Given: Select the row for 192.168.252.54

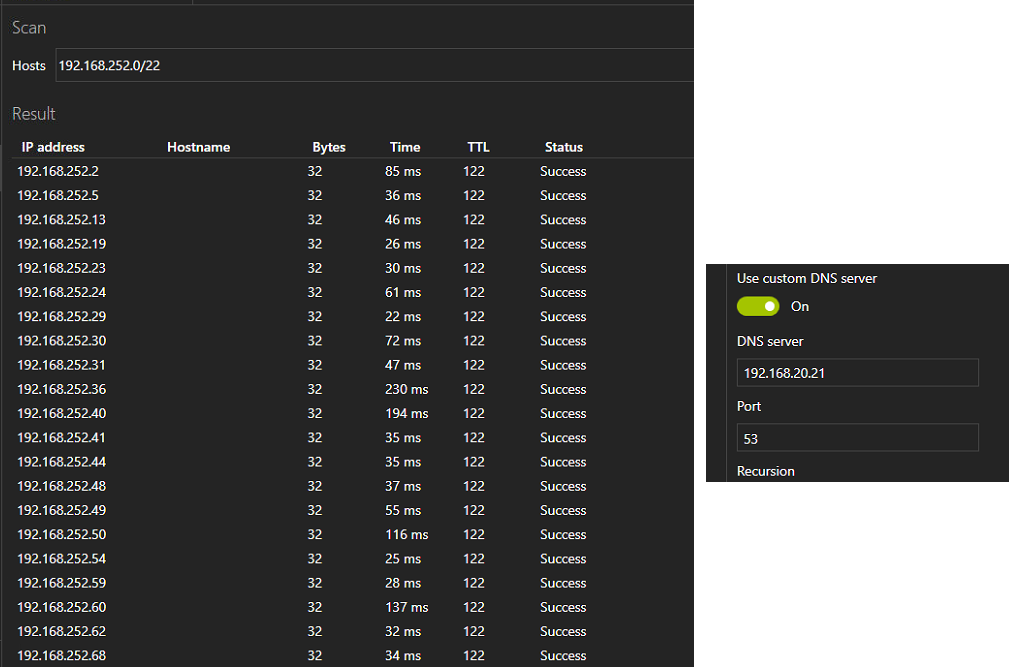Looking at the screenshot, I should pos(352,559).
